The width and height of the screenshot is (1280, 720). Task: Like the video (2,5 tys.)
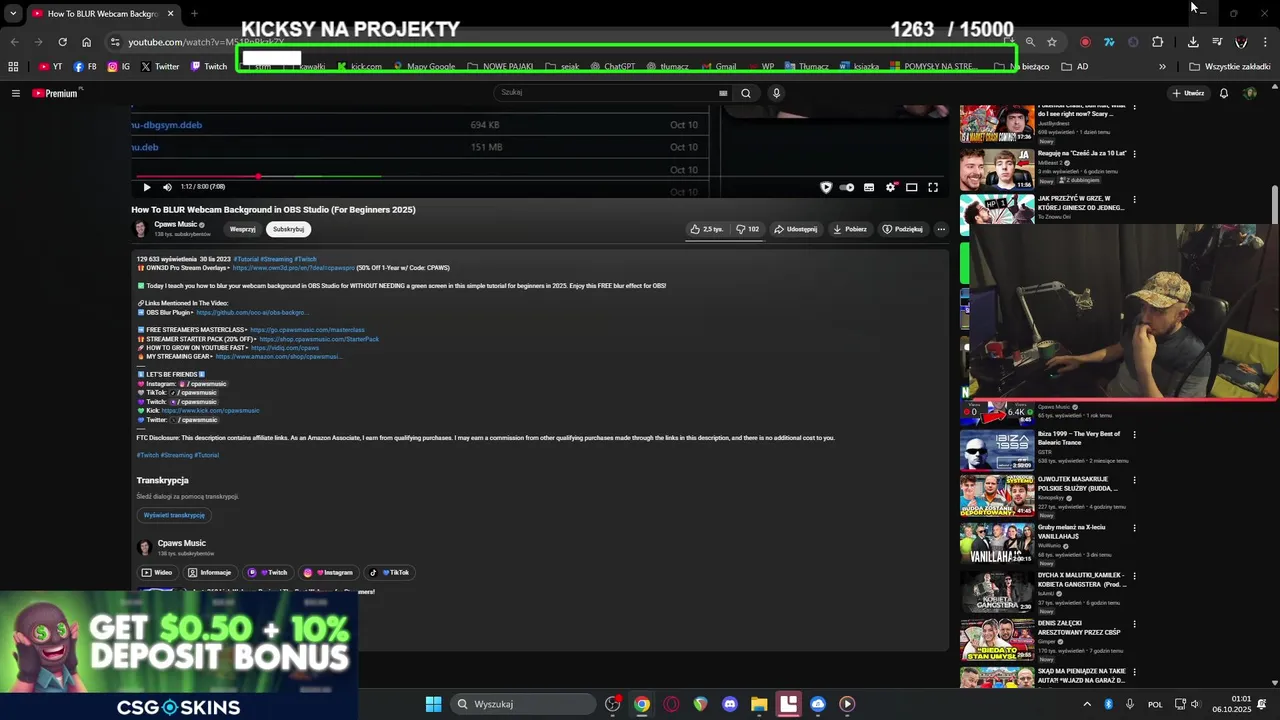[707, 229]
